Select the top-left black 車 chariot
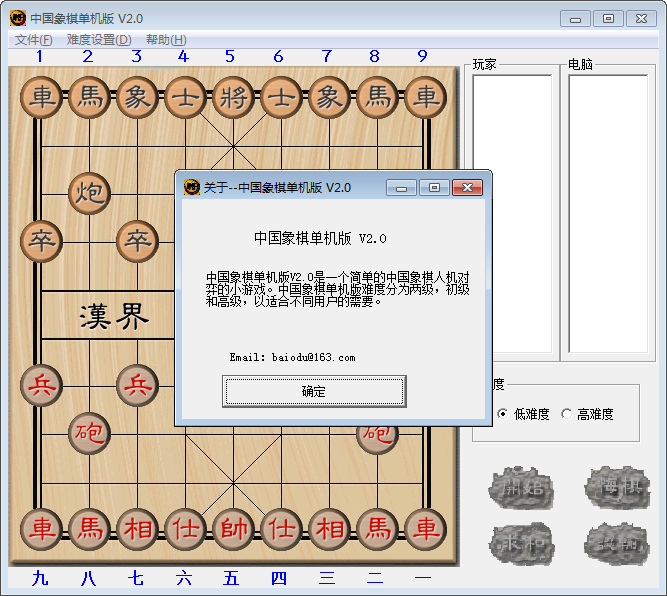 click(41, 97)
